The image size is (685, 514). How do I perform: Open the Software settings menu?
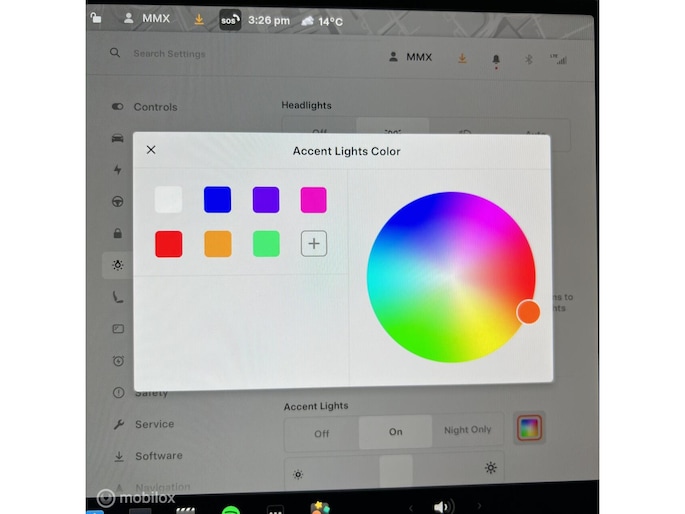point(158,456)
